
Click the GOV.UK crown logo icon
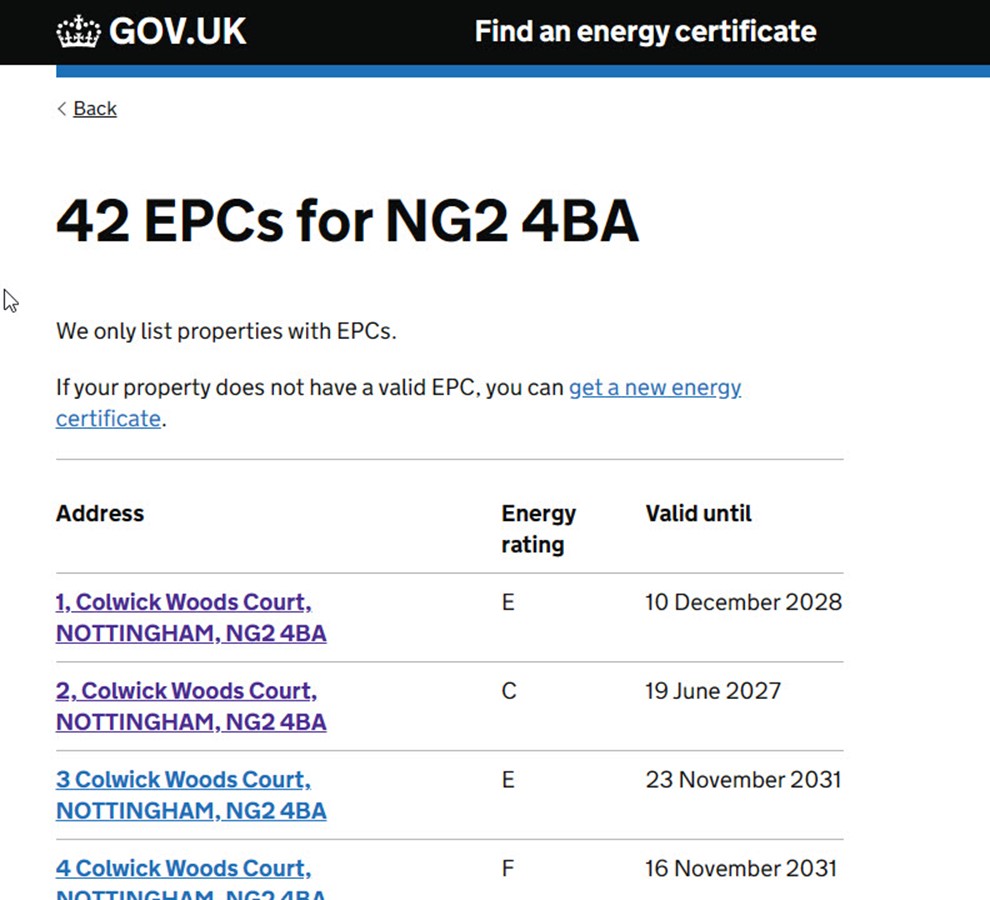(x=79, y=32)
